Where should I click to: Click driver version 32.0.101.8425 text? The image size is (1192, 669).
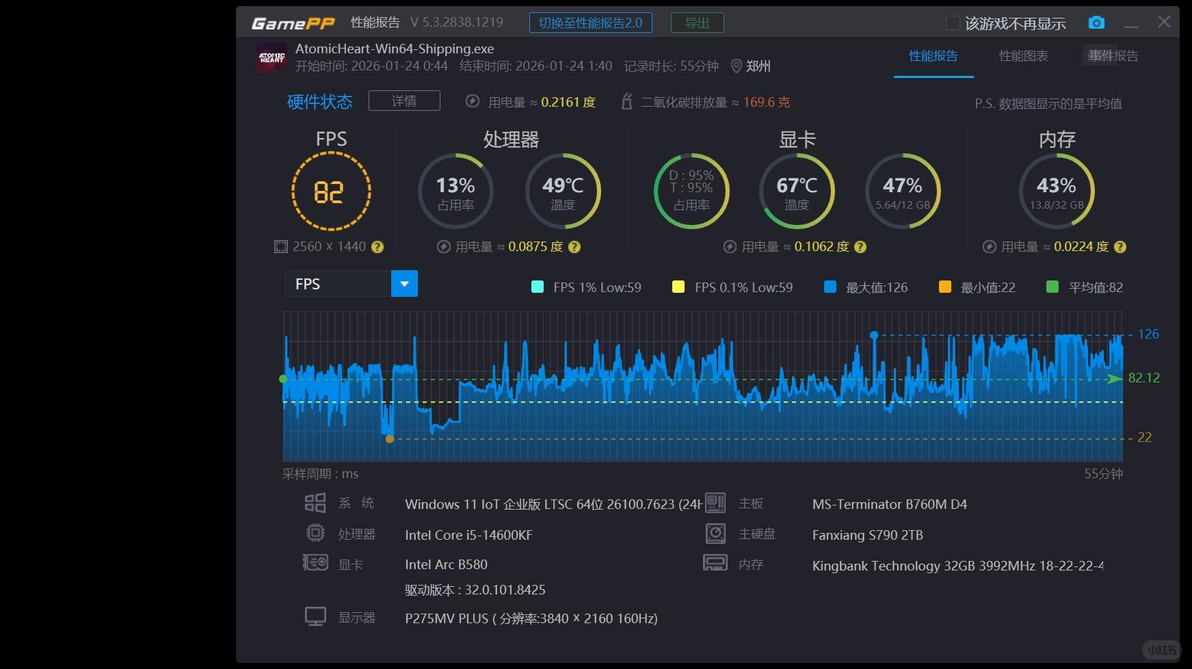[475, 590]
